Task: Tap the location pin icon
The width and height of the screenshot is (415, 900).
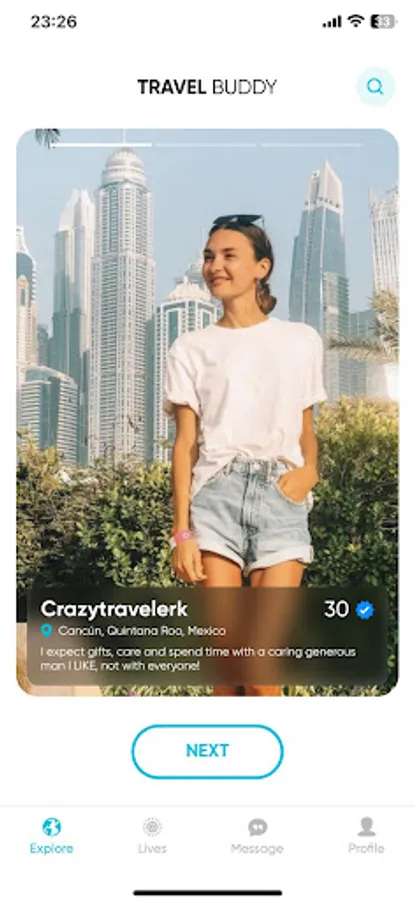Action: 46,631
